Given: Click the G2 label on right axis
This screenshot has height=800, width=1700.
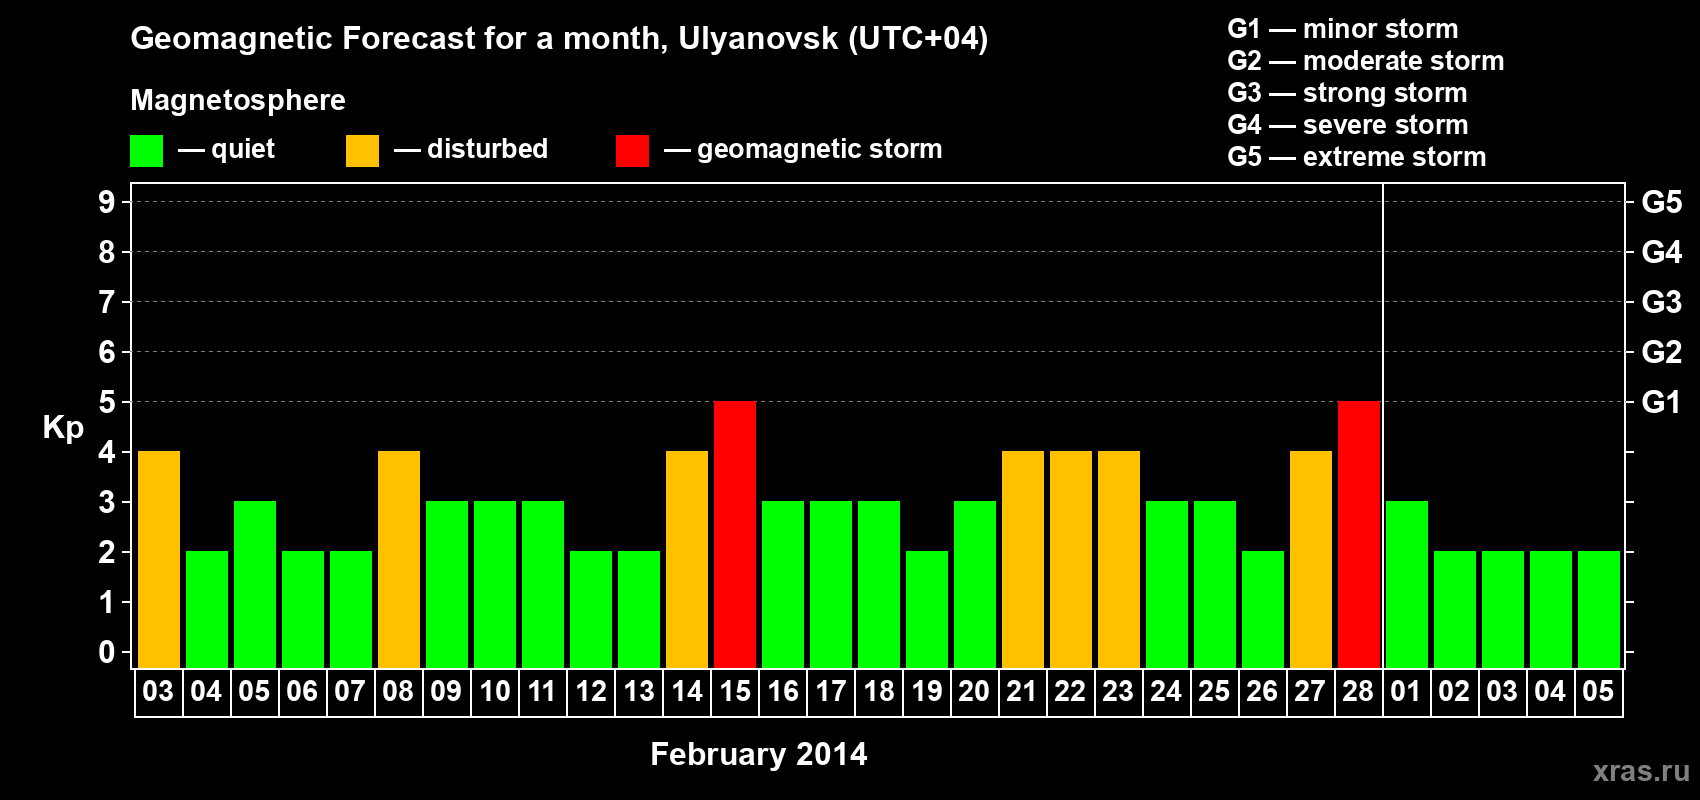Looking at the screenshot, I should [x=1661, y=352].
